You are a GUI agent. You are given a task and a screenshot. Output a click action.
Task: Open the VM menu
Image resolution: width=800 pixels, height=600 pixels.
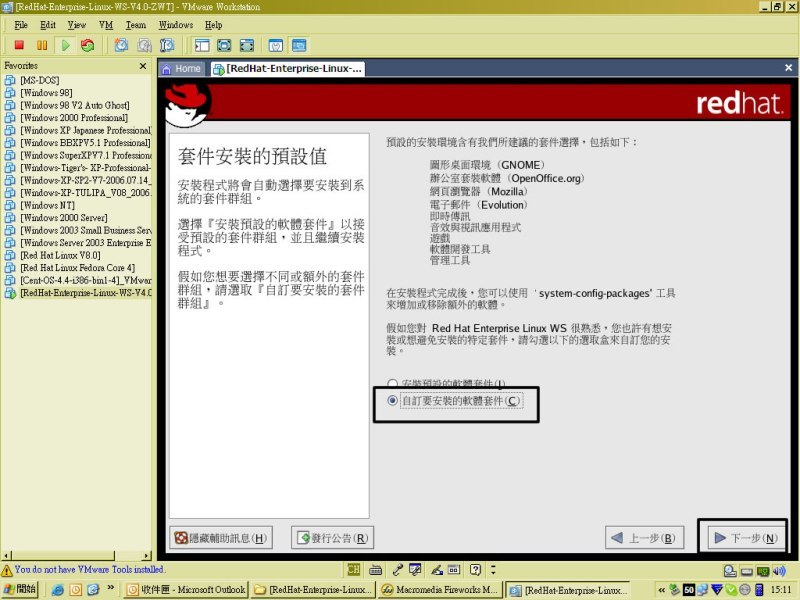106,25
